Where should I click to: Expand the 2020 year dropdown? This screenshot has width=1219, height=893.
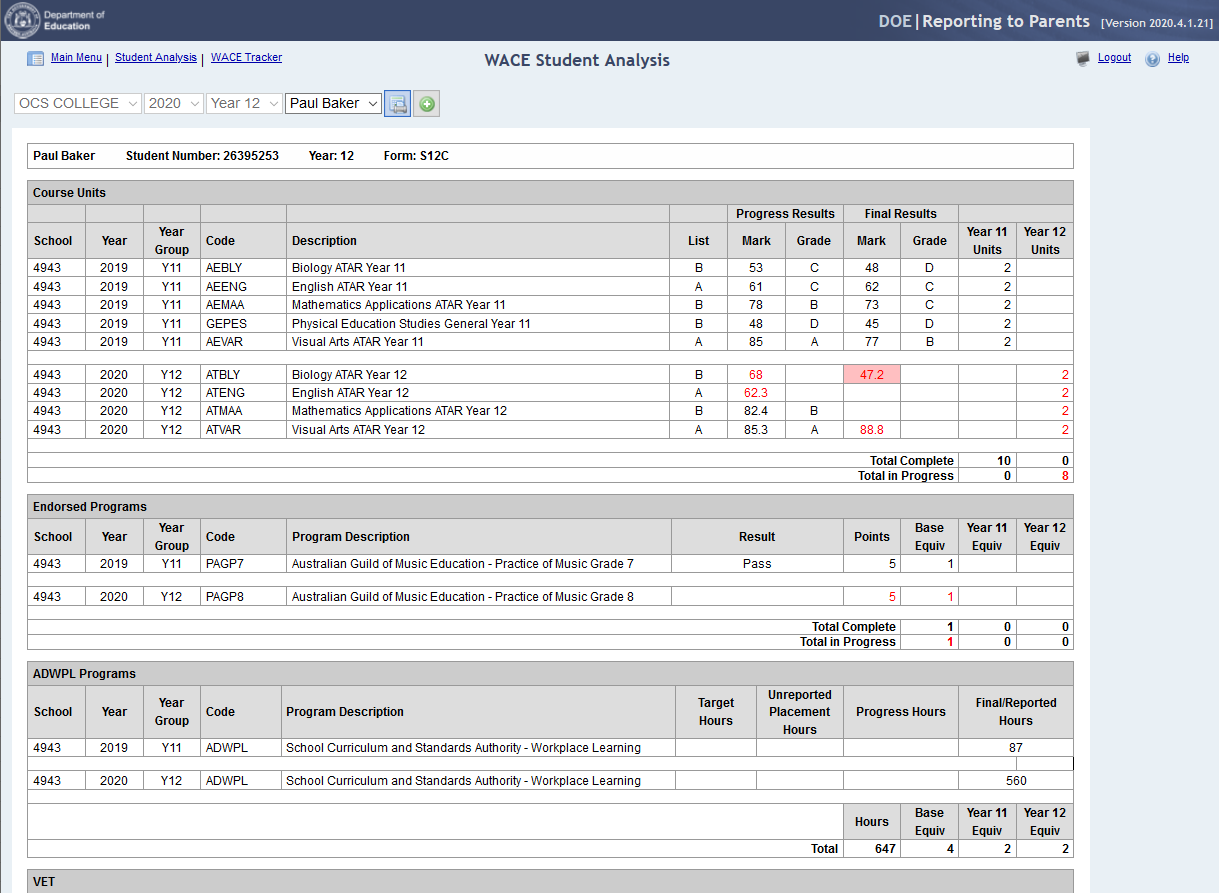(174, 103)
